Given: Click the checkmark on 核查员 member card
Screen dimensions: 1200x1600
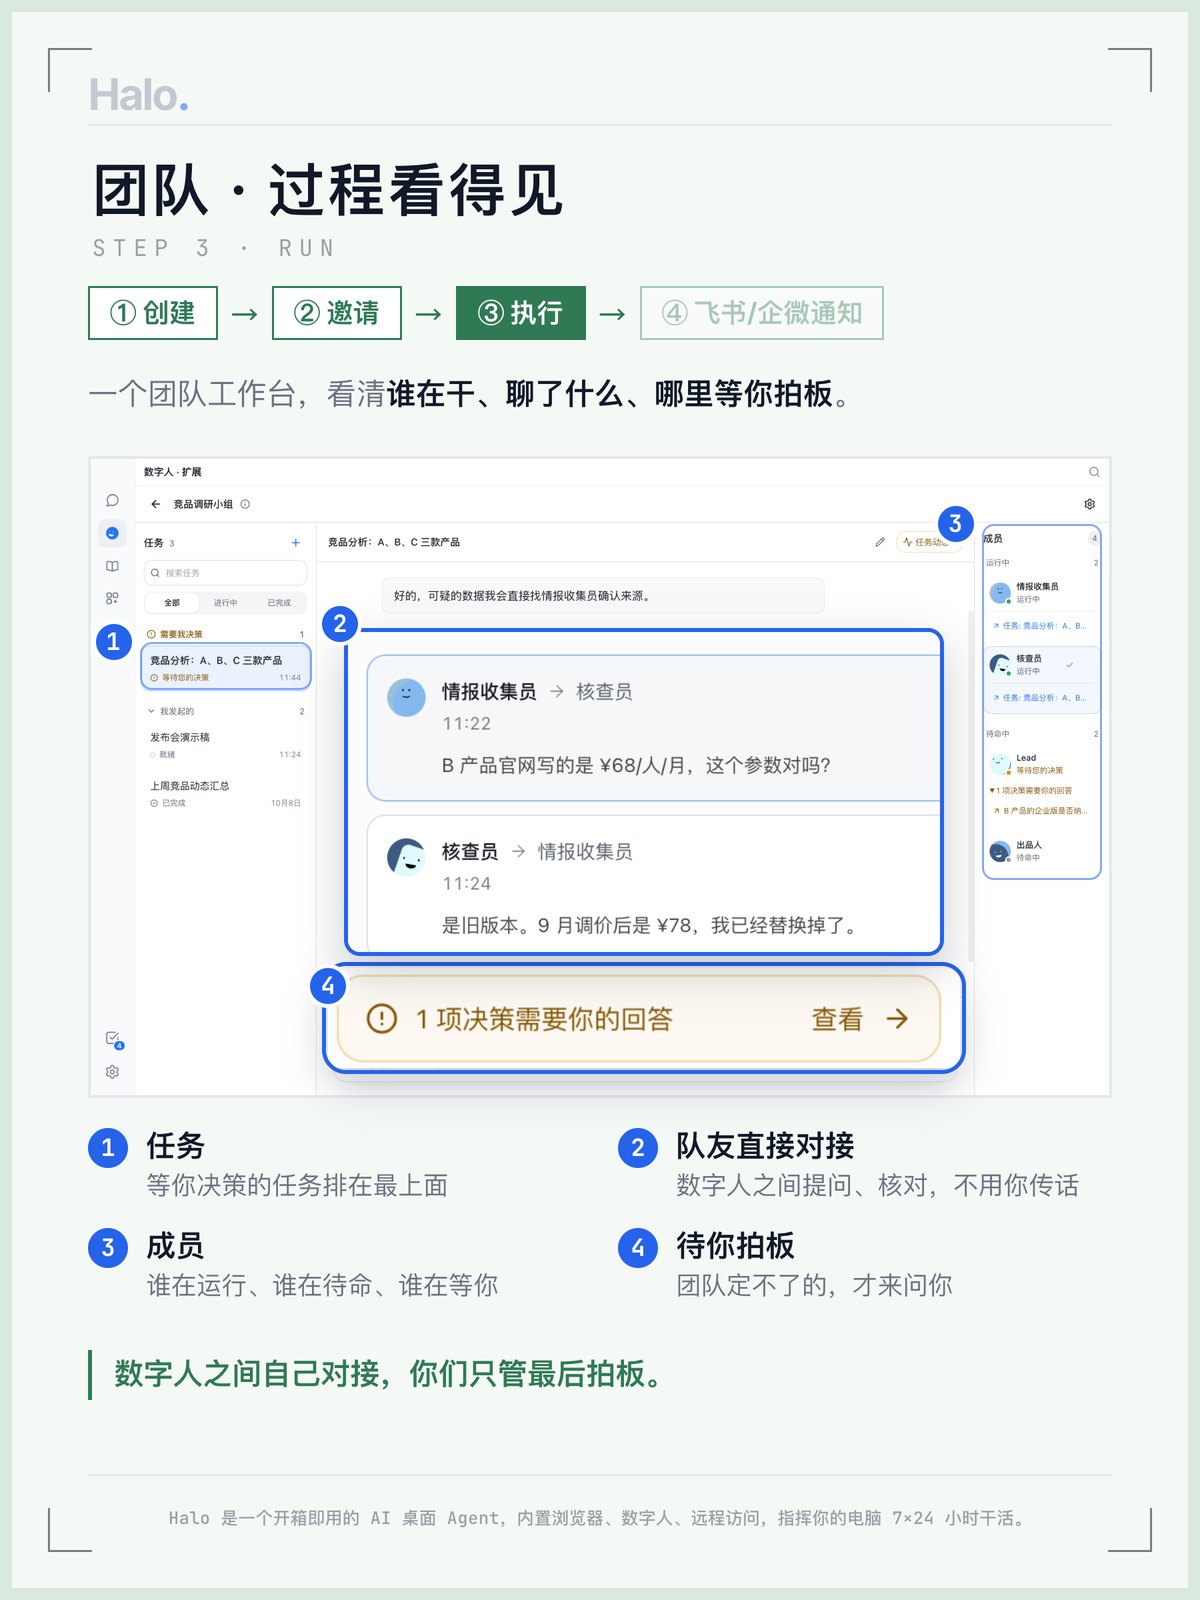Looking at the screenshot, I should pos(1069,665).
